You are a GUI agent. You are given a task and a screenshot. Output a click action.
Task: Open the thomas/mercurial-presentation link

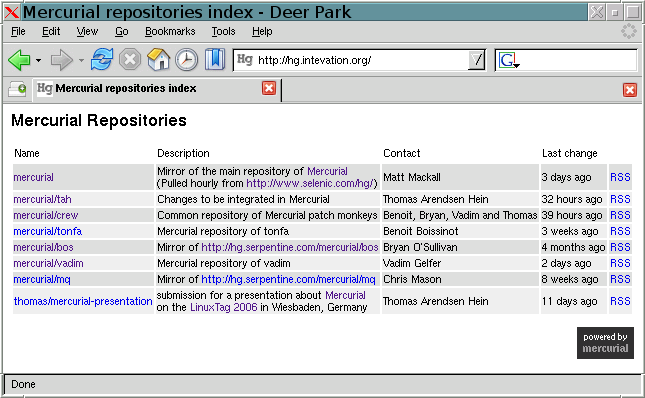coord(83,301)
